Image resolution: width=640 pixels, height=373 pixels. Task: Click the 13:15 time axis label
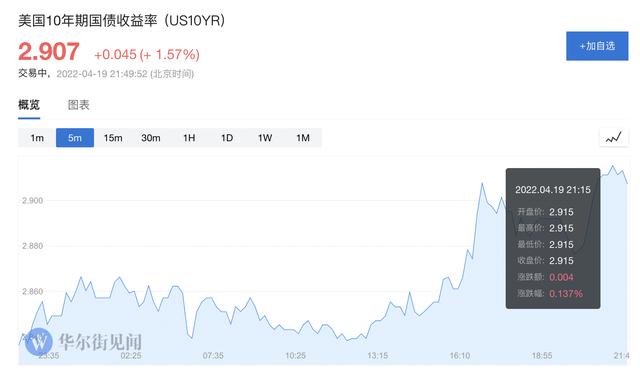point(378,355)
